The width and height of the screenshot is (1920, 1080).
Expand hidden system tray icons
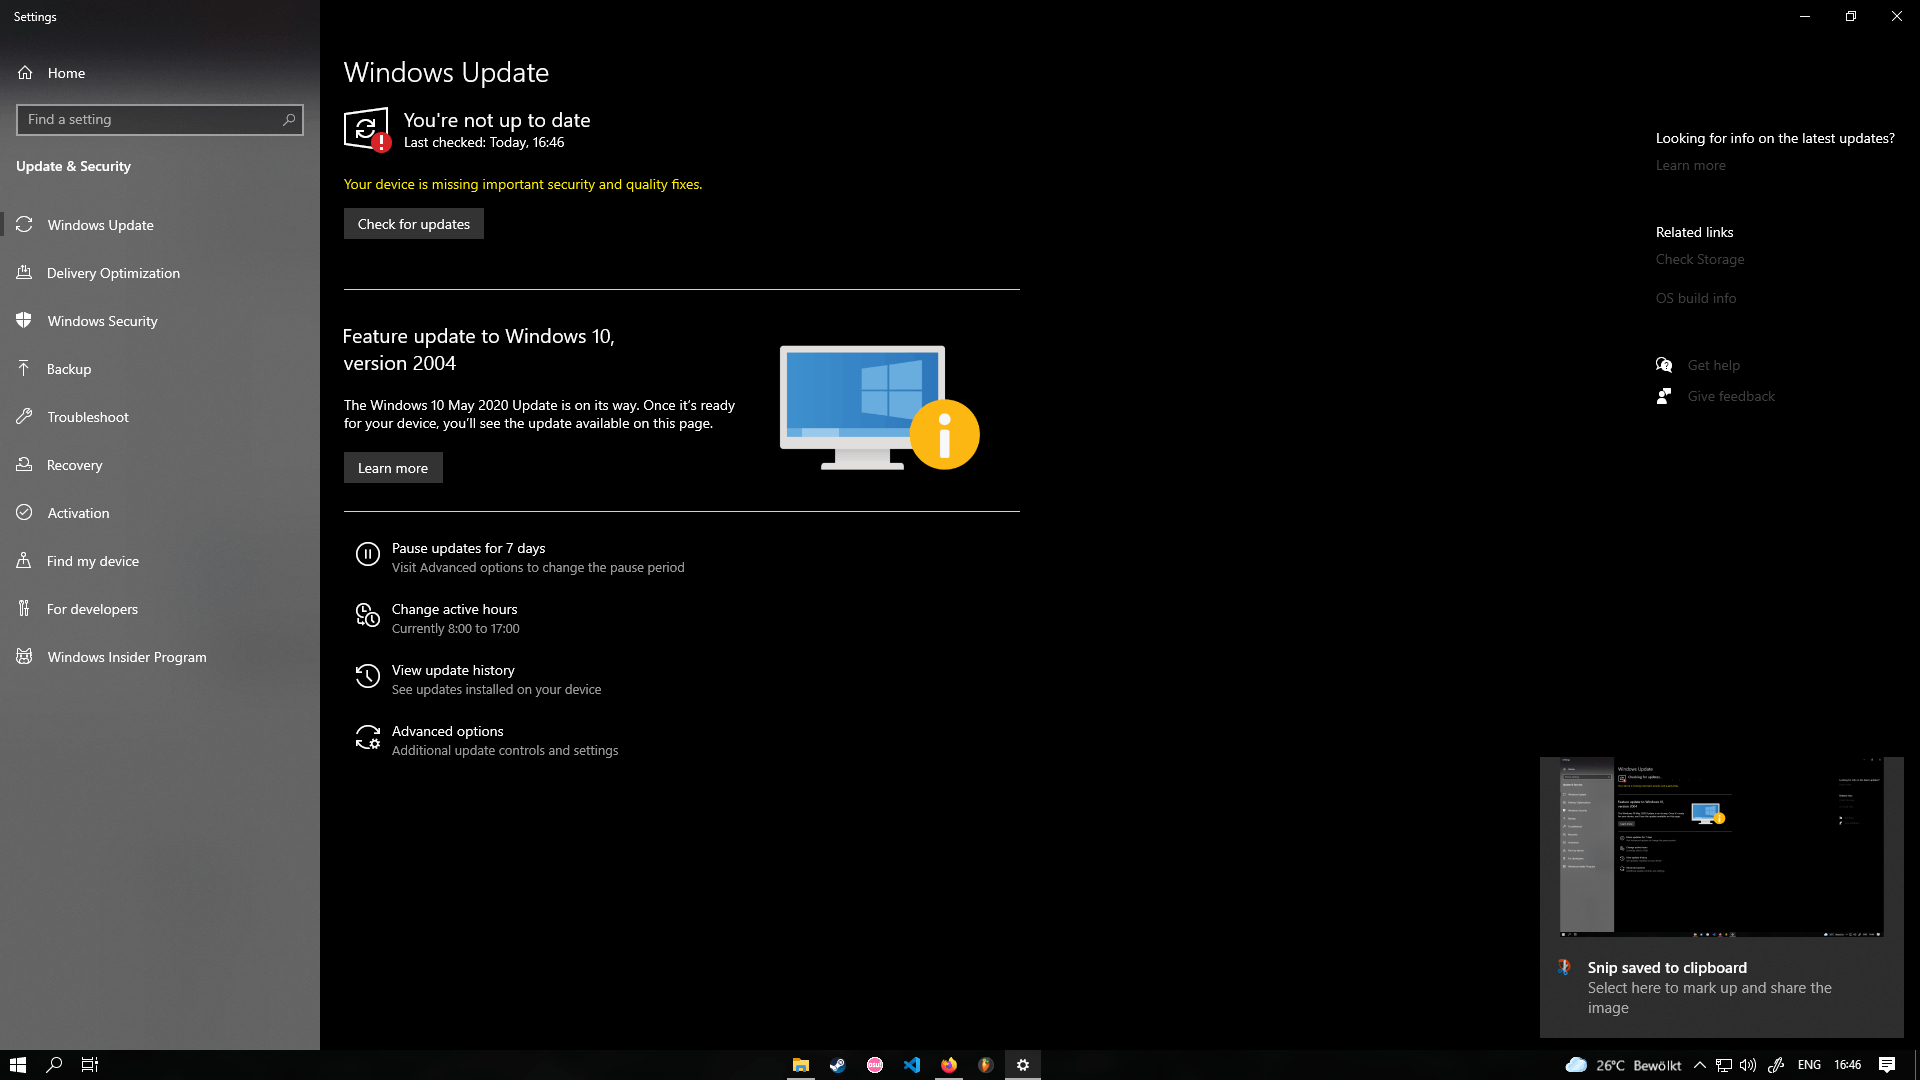click(x=1700, y=1064)
